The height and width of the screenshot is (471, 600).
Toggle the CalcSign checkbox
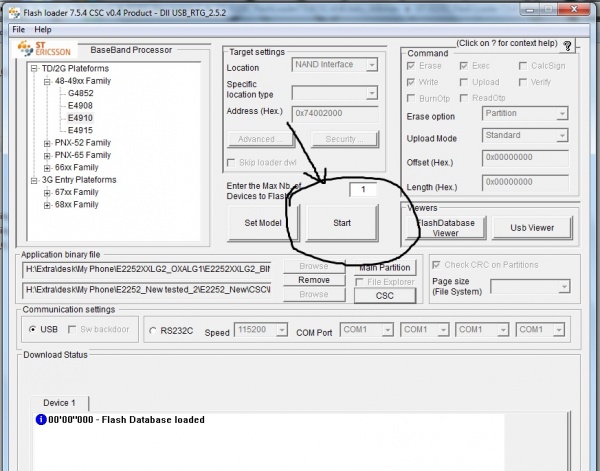523,66
